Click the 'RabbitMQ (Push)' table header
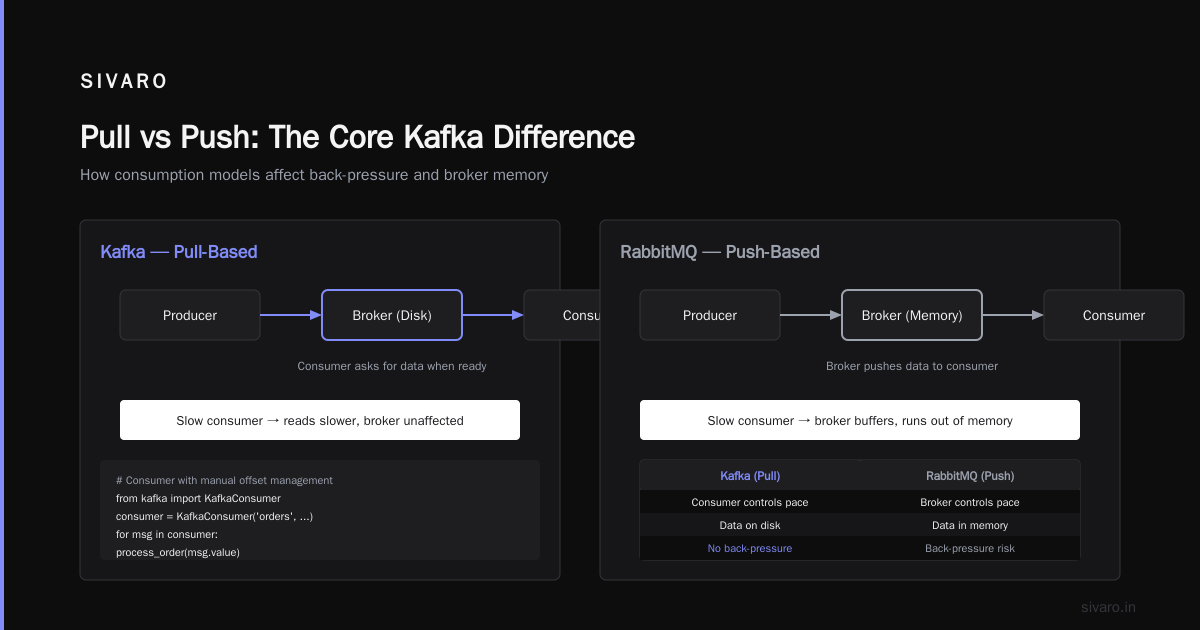1200x630 pixels. (x=970, y=476)
